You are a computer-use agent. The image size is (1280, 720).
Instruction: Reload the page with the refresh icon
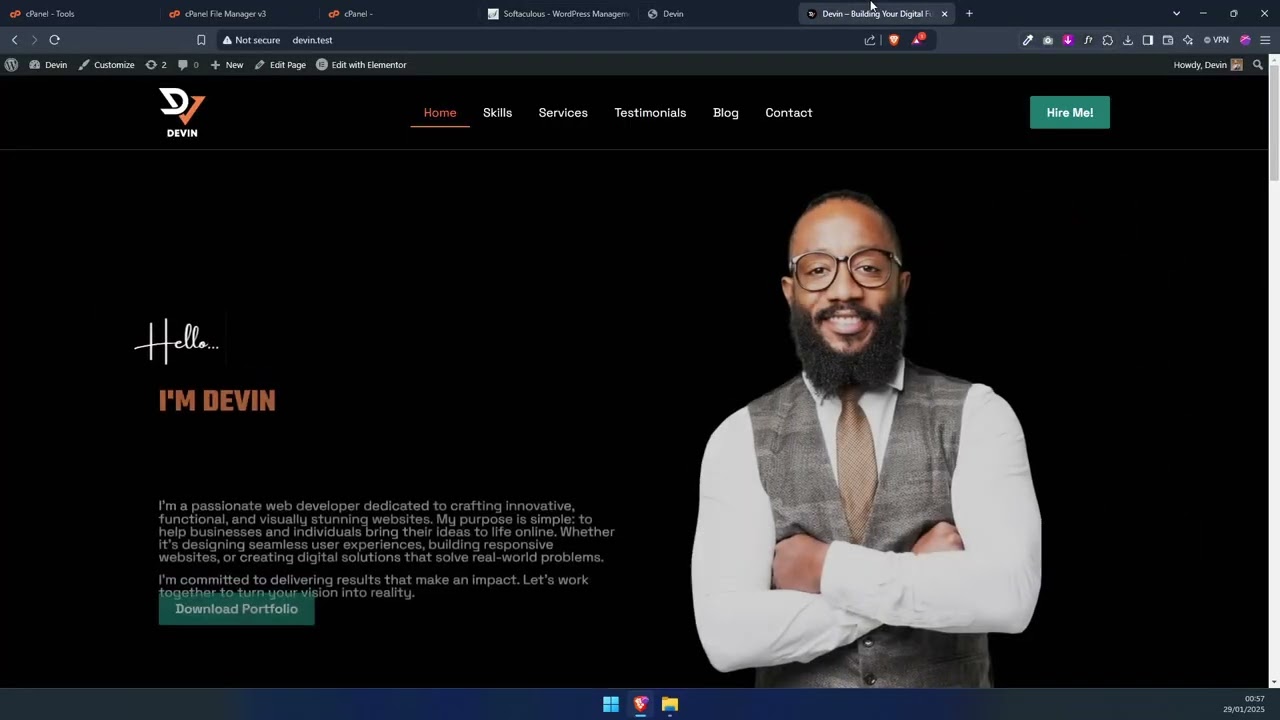tap(54, 40)
